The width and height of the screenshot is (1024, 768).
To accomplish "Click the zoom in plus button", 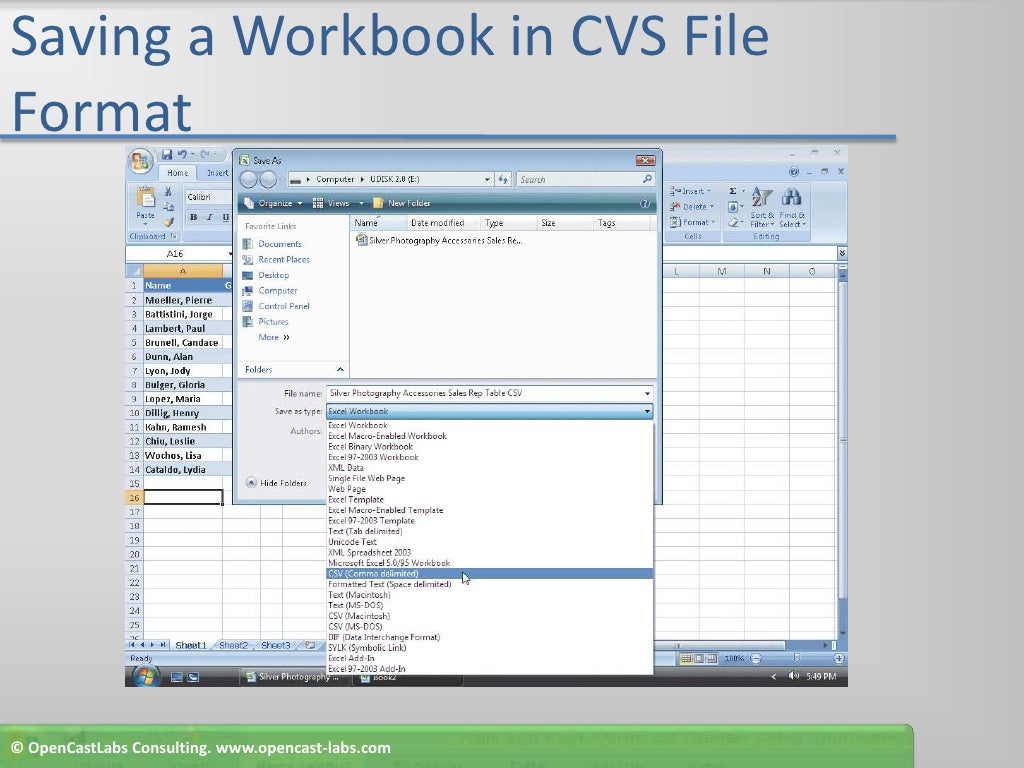I will tap(839, 658).
